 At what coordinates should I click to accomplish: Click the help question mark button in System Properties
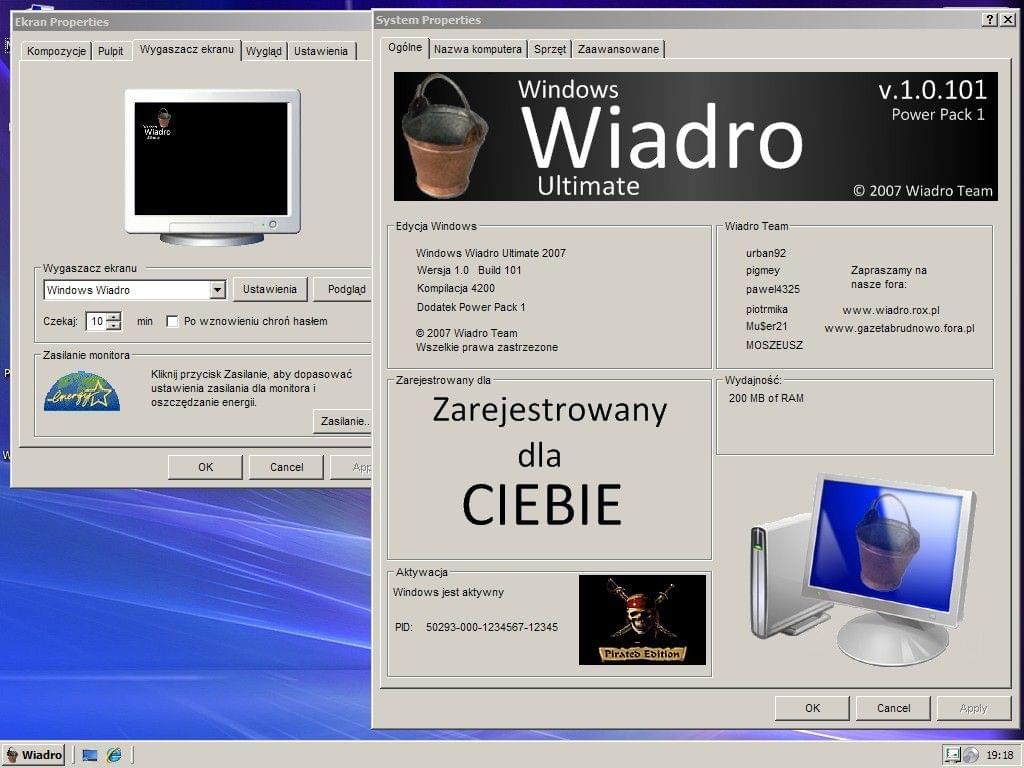(989, 20)
